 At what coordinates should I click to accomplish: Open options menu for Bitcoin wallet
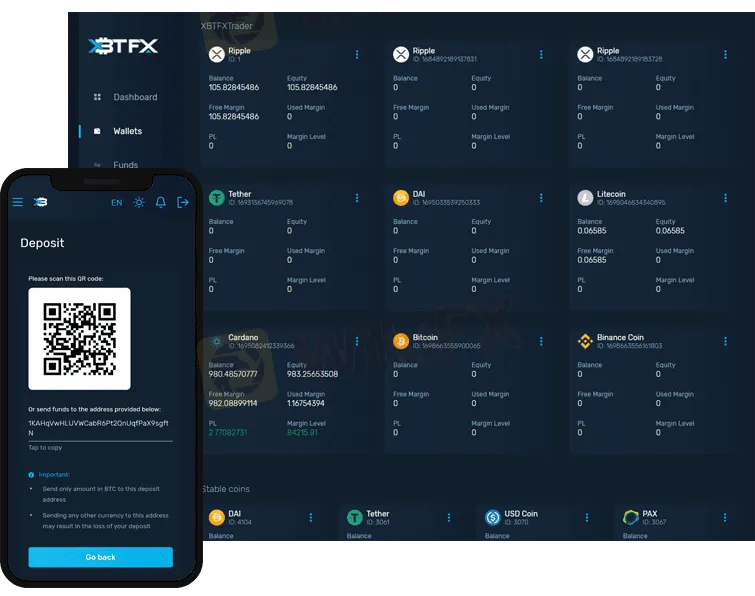pos(541,341)
